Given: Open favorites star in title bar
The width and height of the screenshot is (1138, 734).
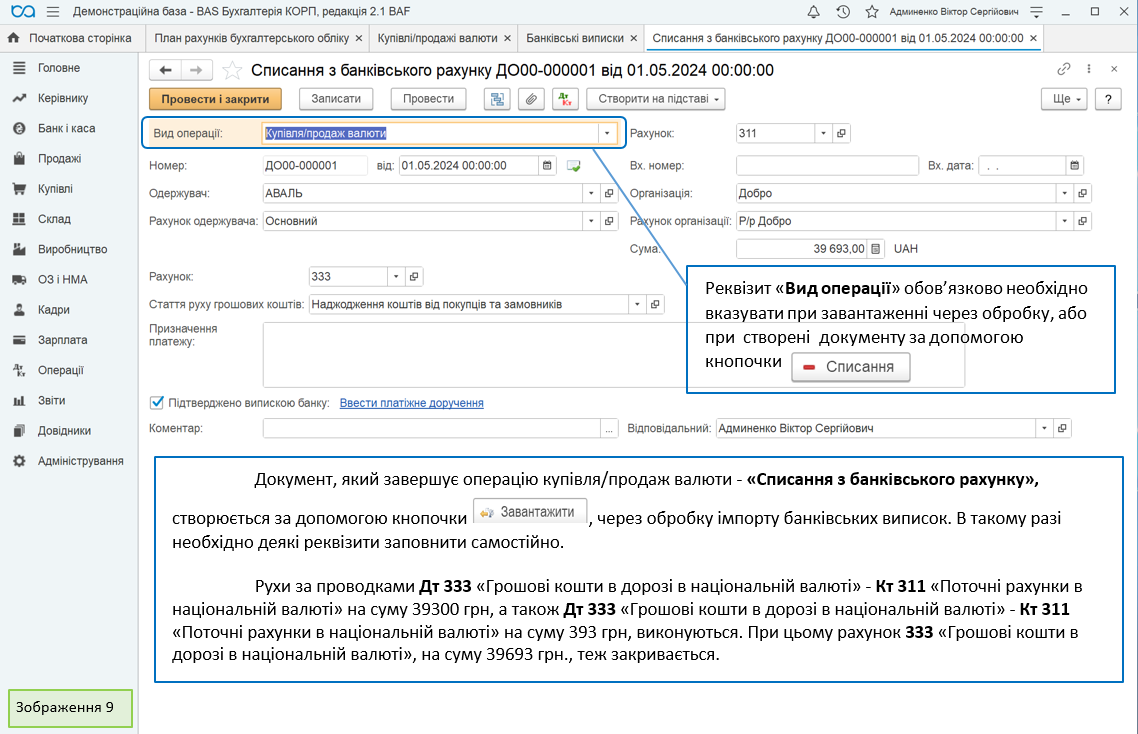Looking at the screenshot, I should tap(872, 12).
